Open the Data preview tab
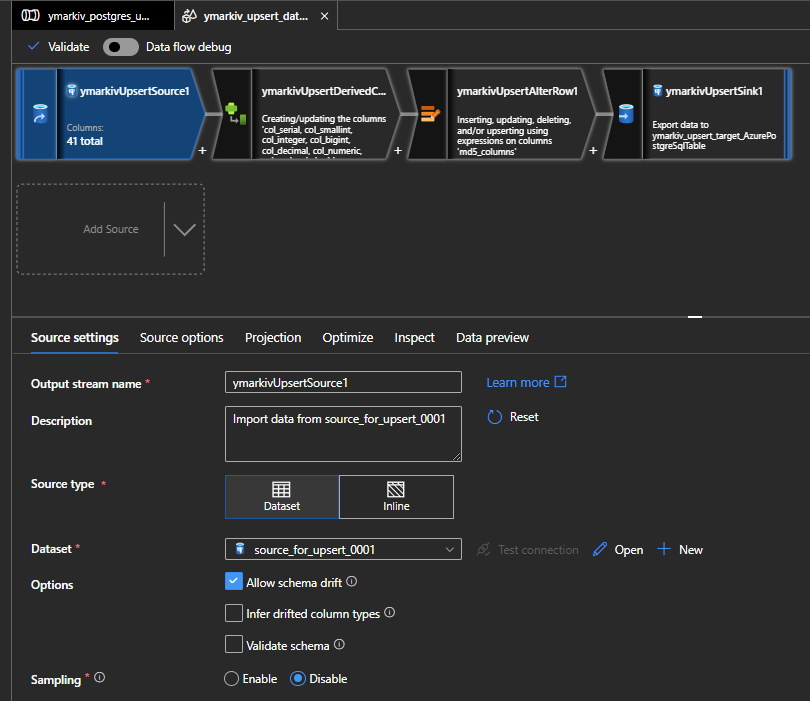810x701 pixels. [x=492, y=338]
